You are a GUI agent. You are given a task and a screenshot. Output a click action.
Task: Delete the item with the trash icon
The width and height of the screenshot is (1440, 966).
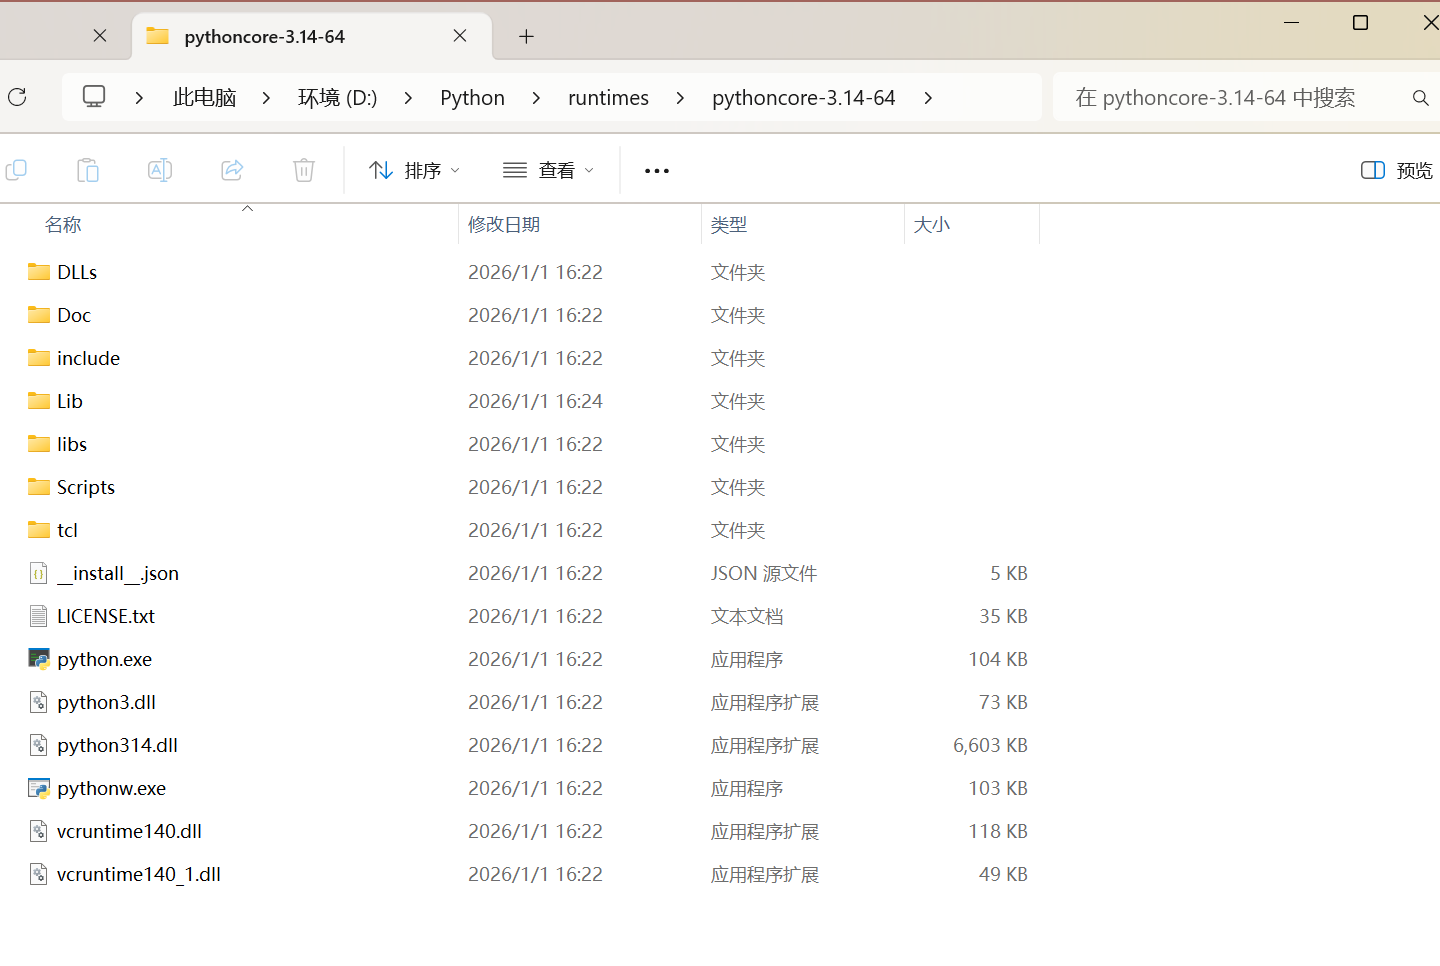point(304,170)
